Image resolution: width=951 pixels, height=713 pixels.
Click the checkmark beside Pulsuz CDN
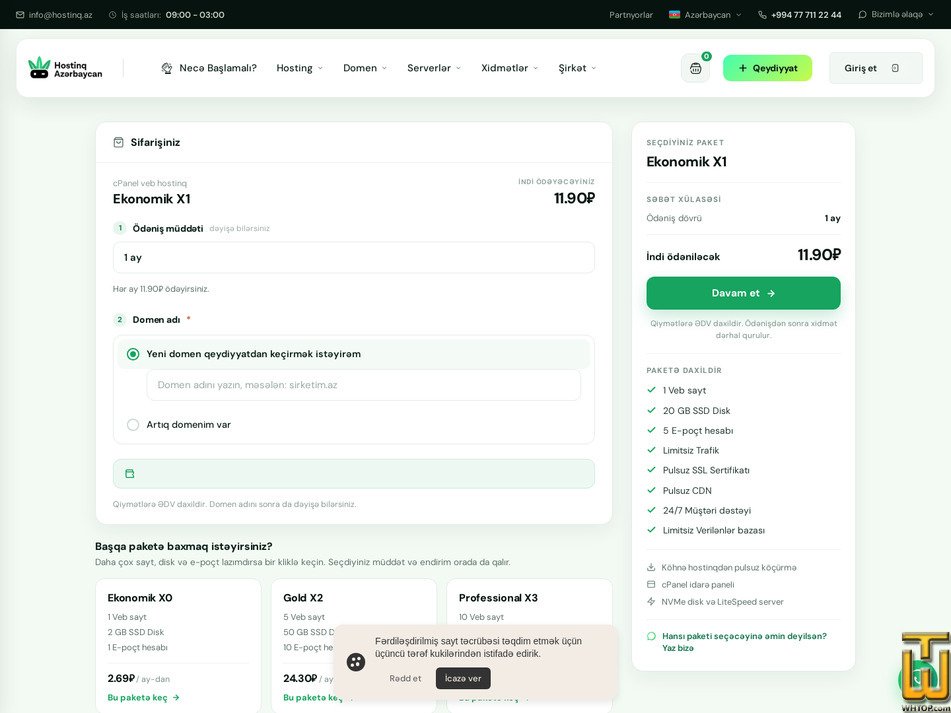tap(651, 490)
